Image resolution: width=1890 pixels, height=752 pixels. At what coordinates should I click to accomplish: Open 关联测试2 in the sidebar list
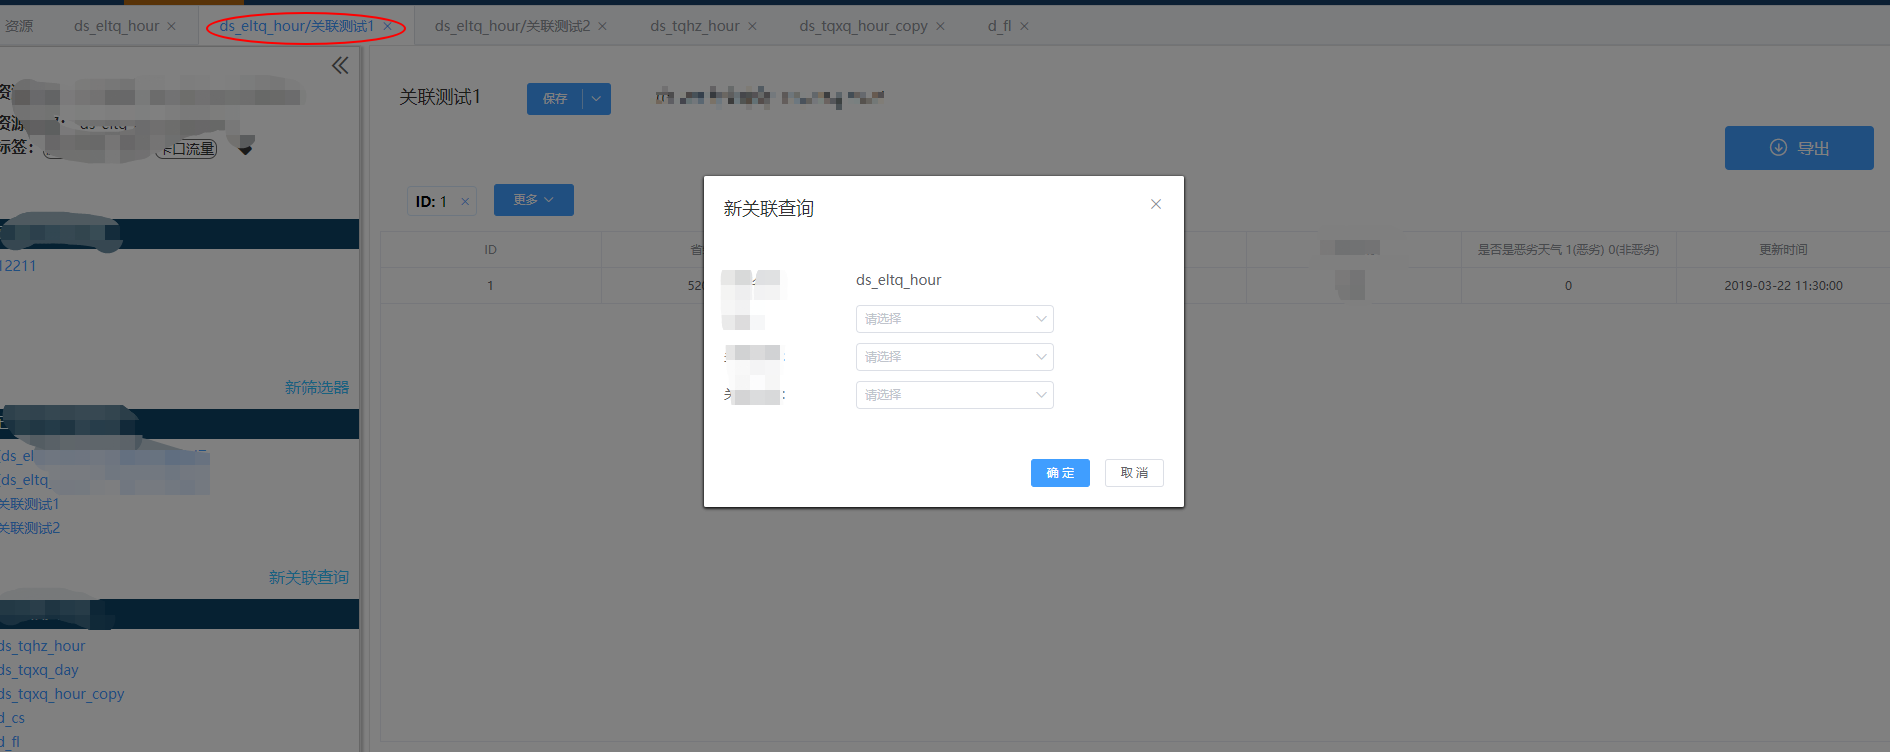click(x=30, y=528)
